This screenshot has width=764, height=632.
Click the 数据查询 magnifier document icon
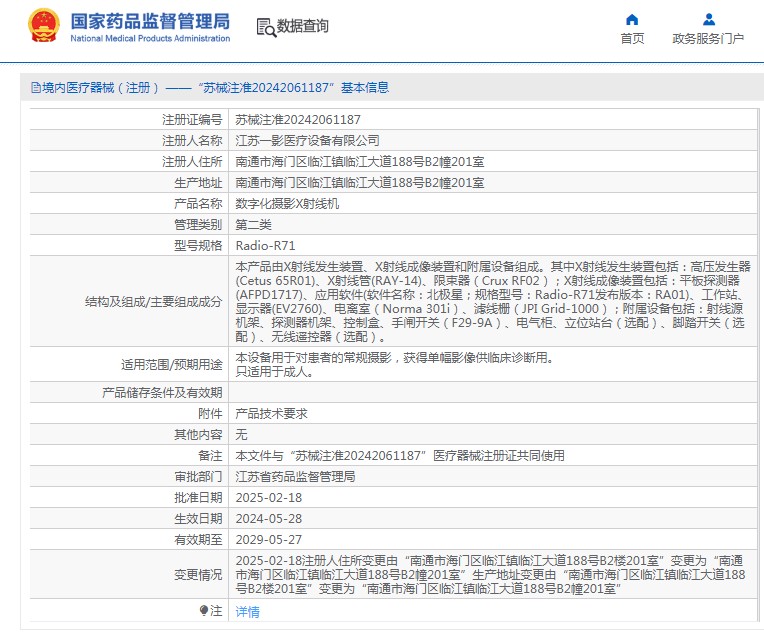point(265,27)
